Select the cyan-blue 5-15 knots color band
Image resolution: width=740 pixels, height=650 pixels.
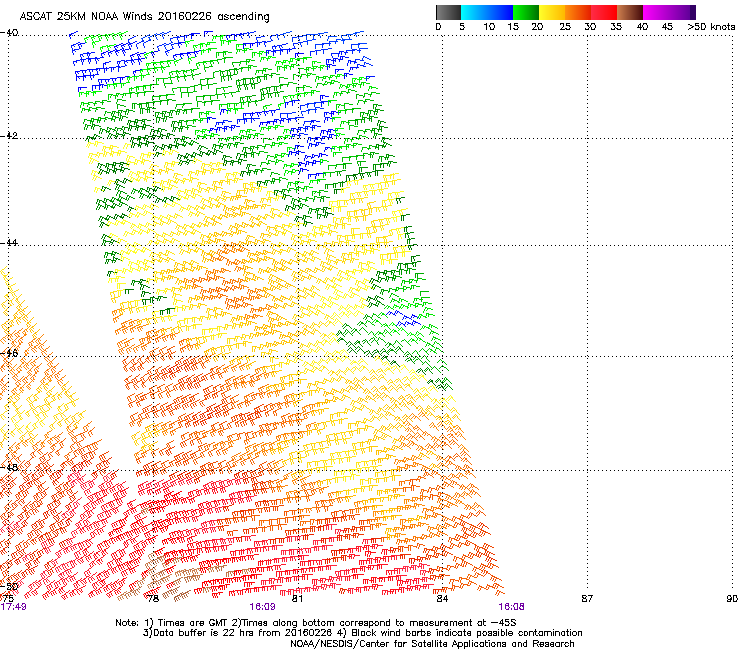point(487,12)
